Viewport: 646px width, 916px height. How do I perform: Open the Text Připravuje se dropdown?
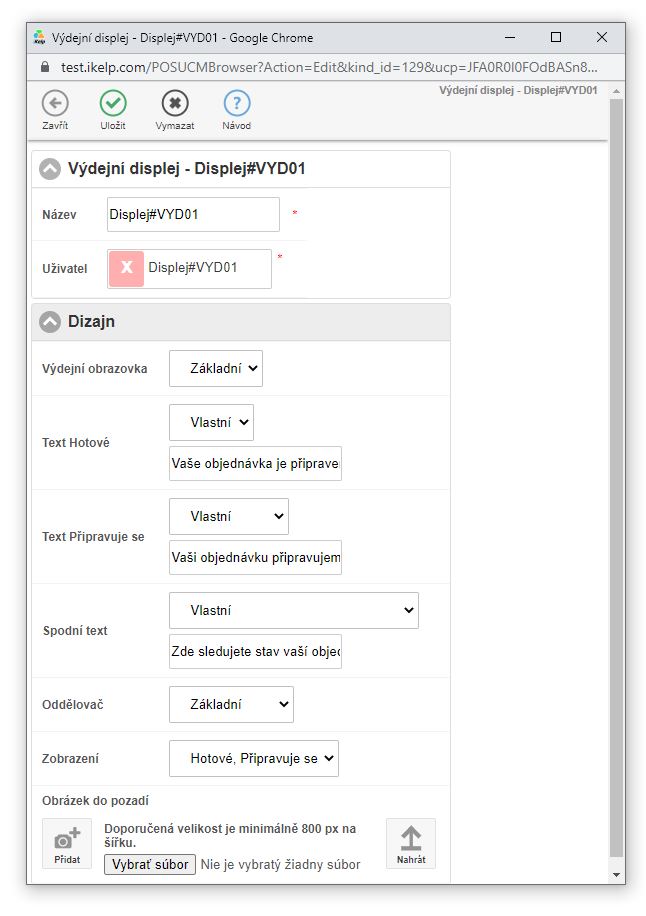click(x=229, y=516)
